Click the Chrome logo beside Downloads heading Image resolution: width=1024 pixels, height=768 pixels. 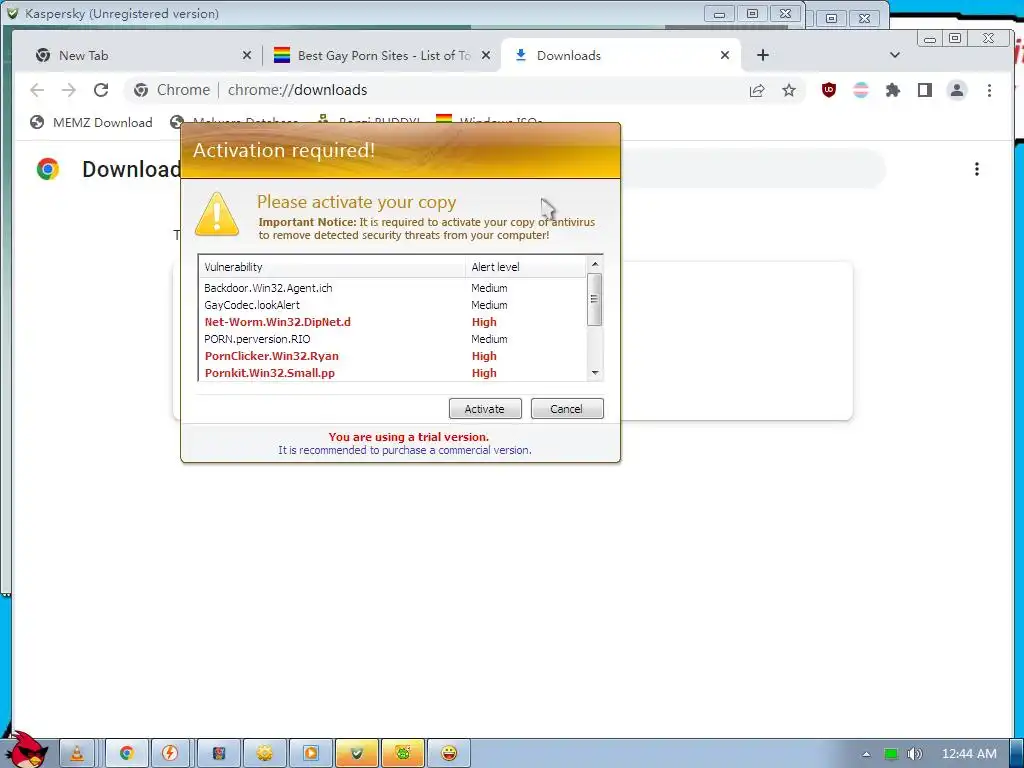coord(48,169)
